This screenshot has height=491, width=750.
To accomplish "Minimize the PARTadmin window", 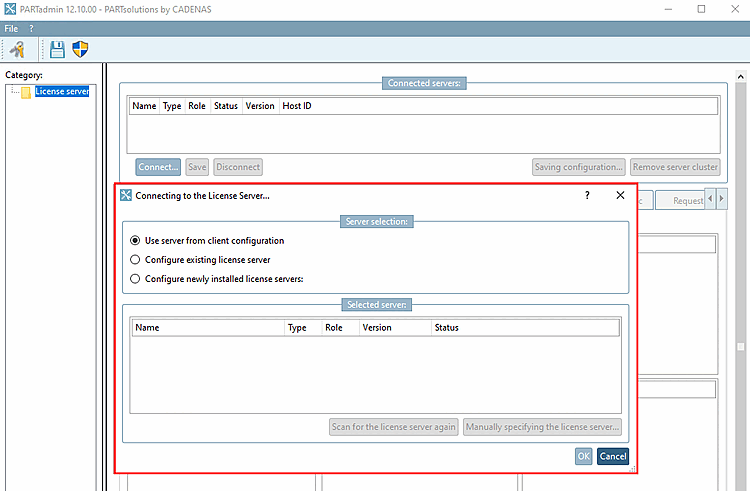I will [668, 9].
